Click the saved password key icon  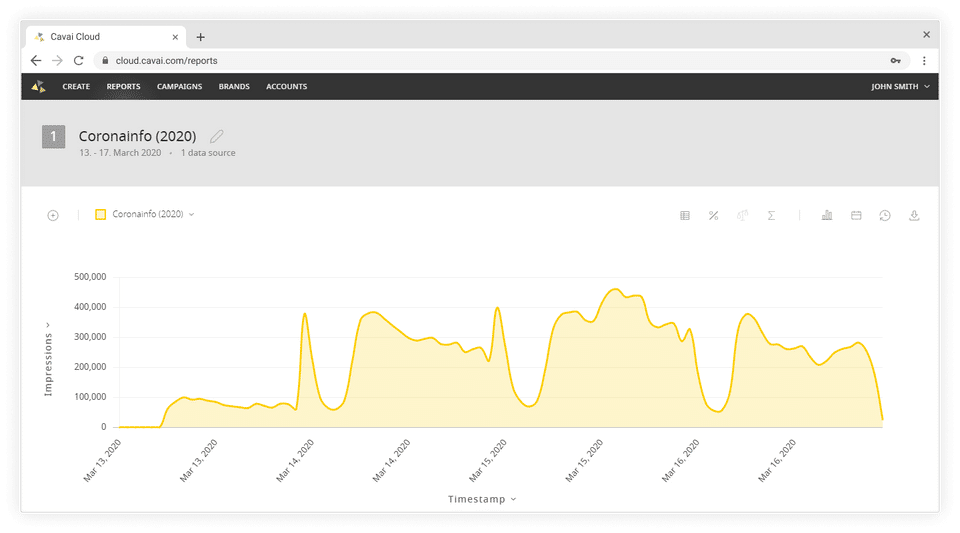(x=895, y=61)
